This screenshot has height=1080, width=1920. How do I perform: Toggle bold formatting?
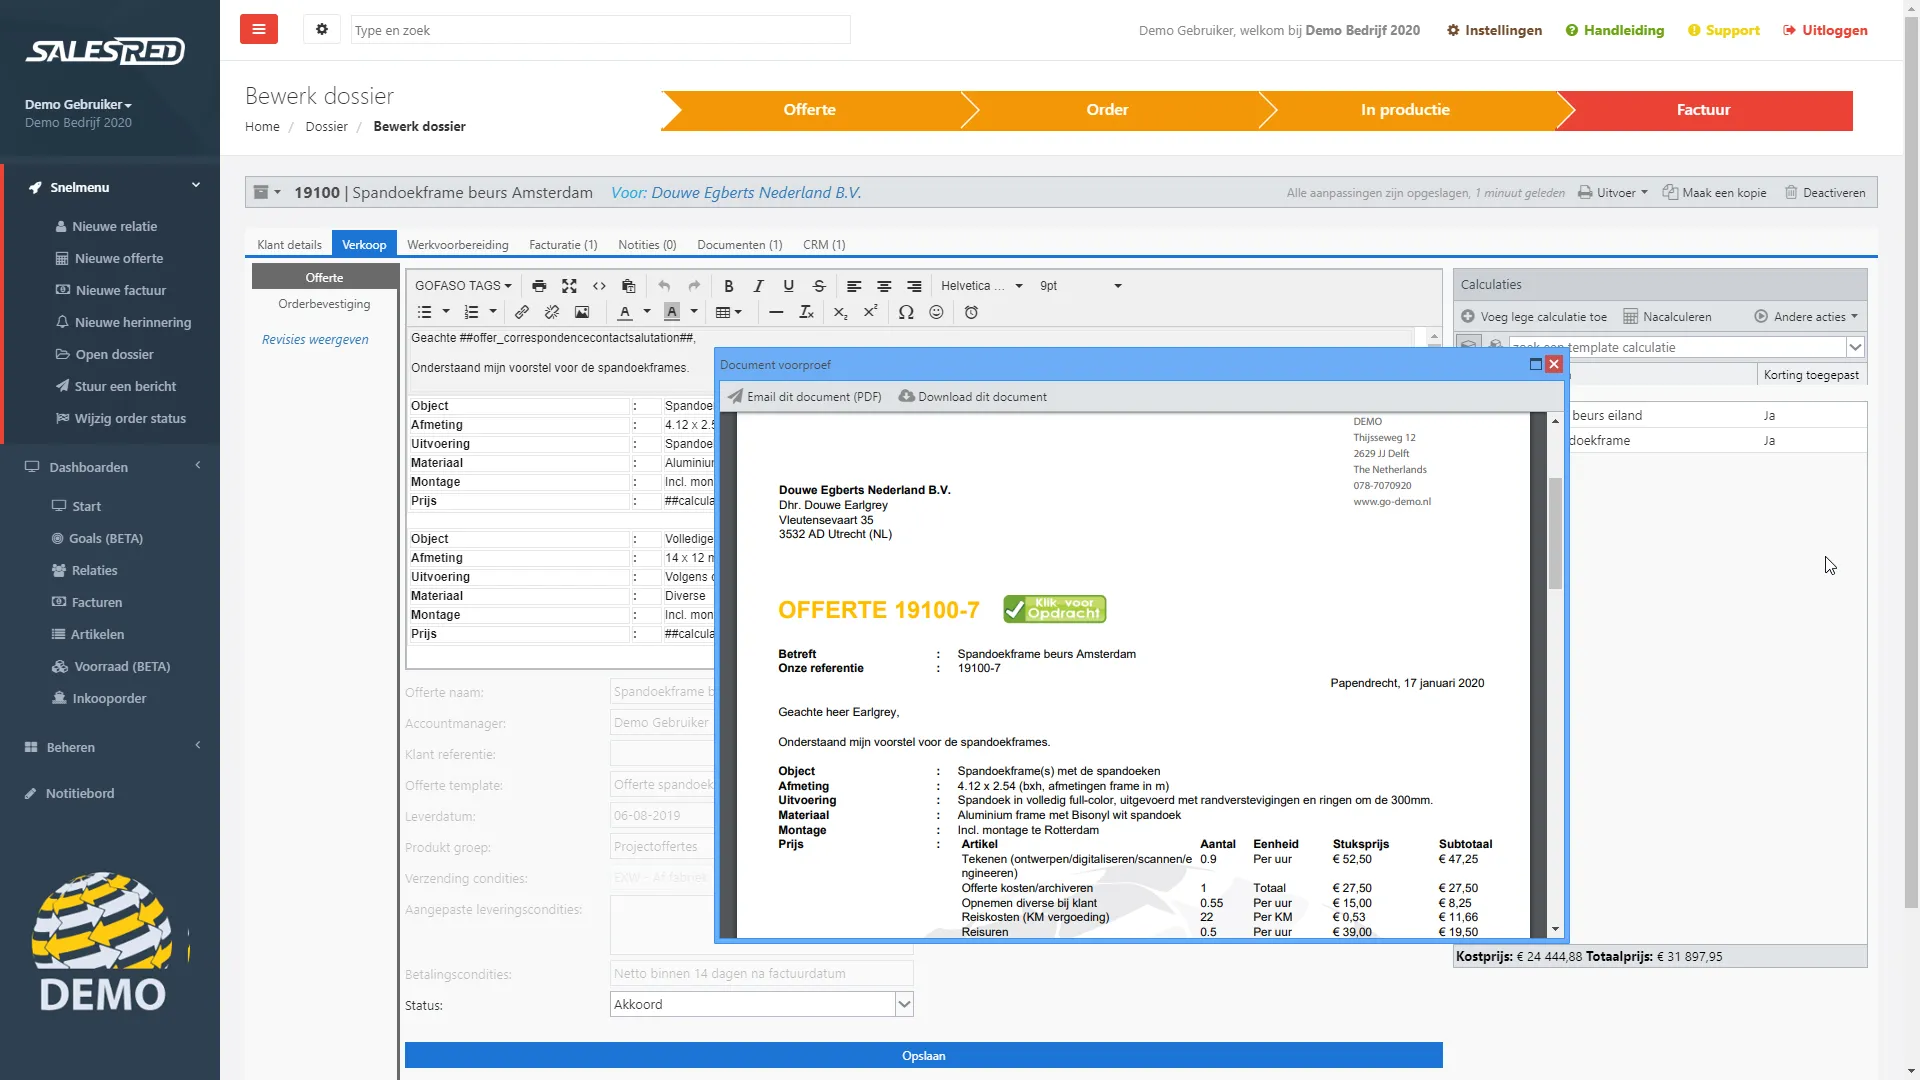tap(729, 286)
